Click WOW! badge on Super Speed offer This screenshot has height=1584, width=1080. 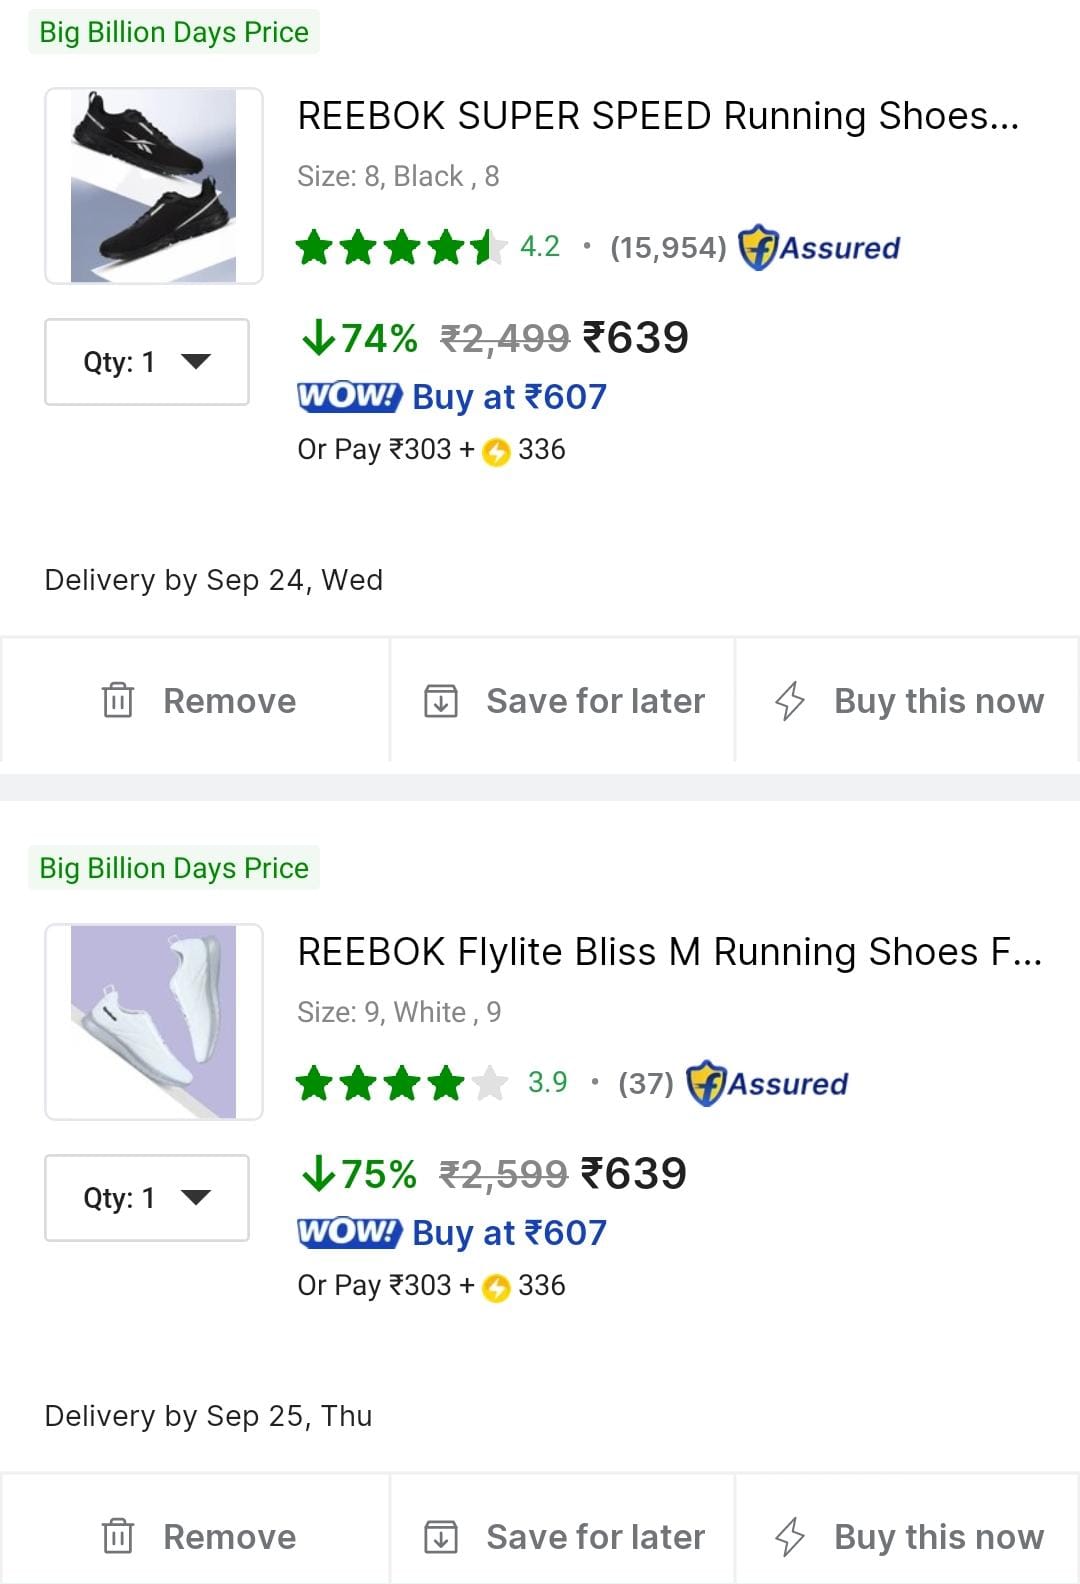point(349,396)
